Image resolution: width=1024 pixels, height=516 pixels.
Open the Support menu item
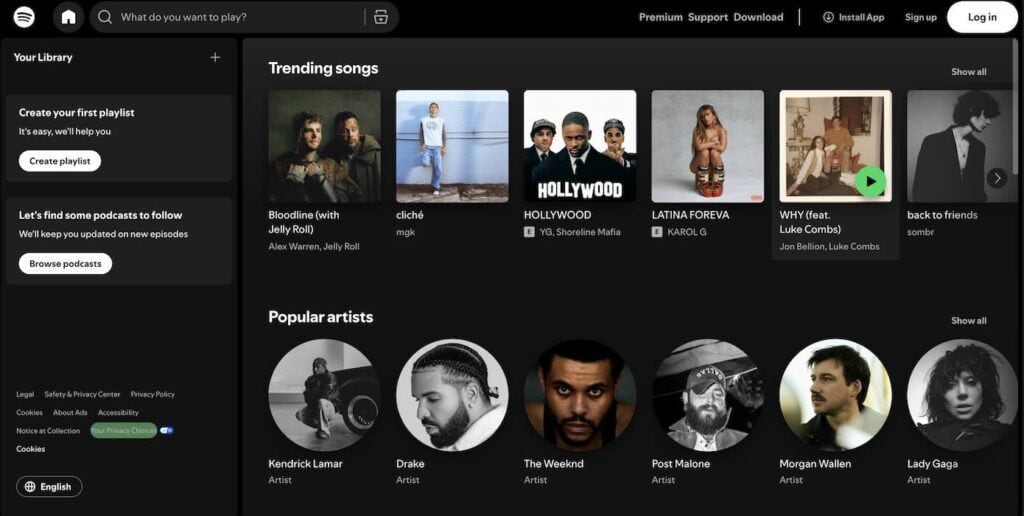pos(707,17)
